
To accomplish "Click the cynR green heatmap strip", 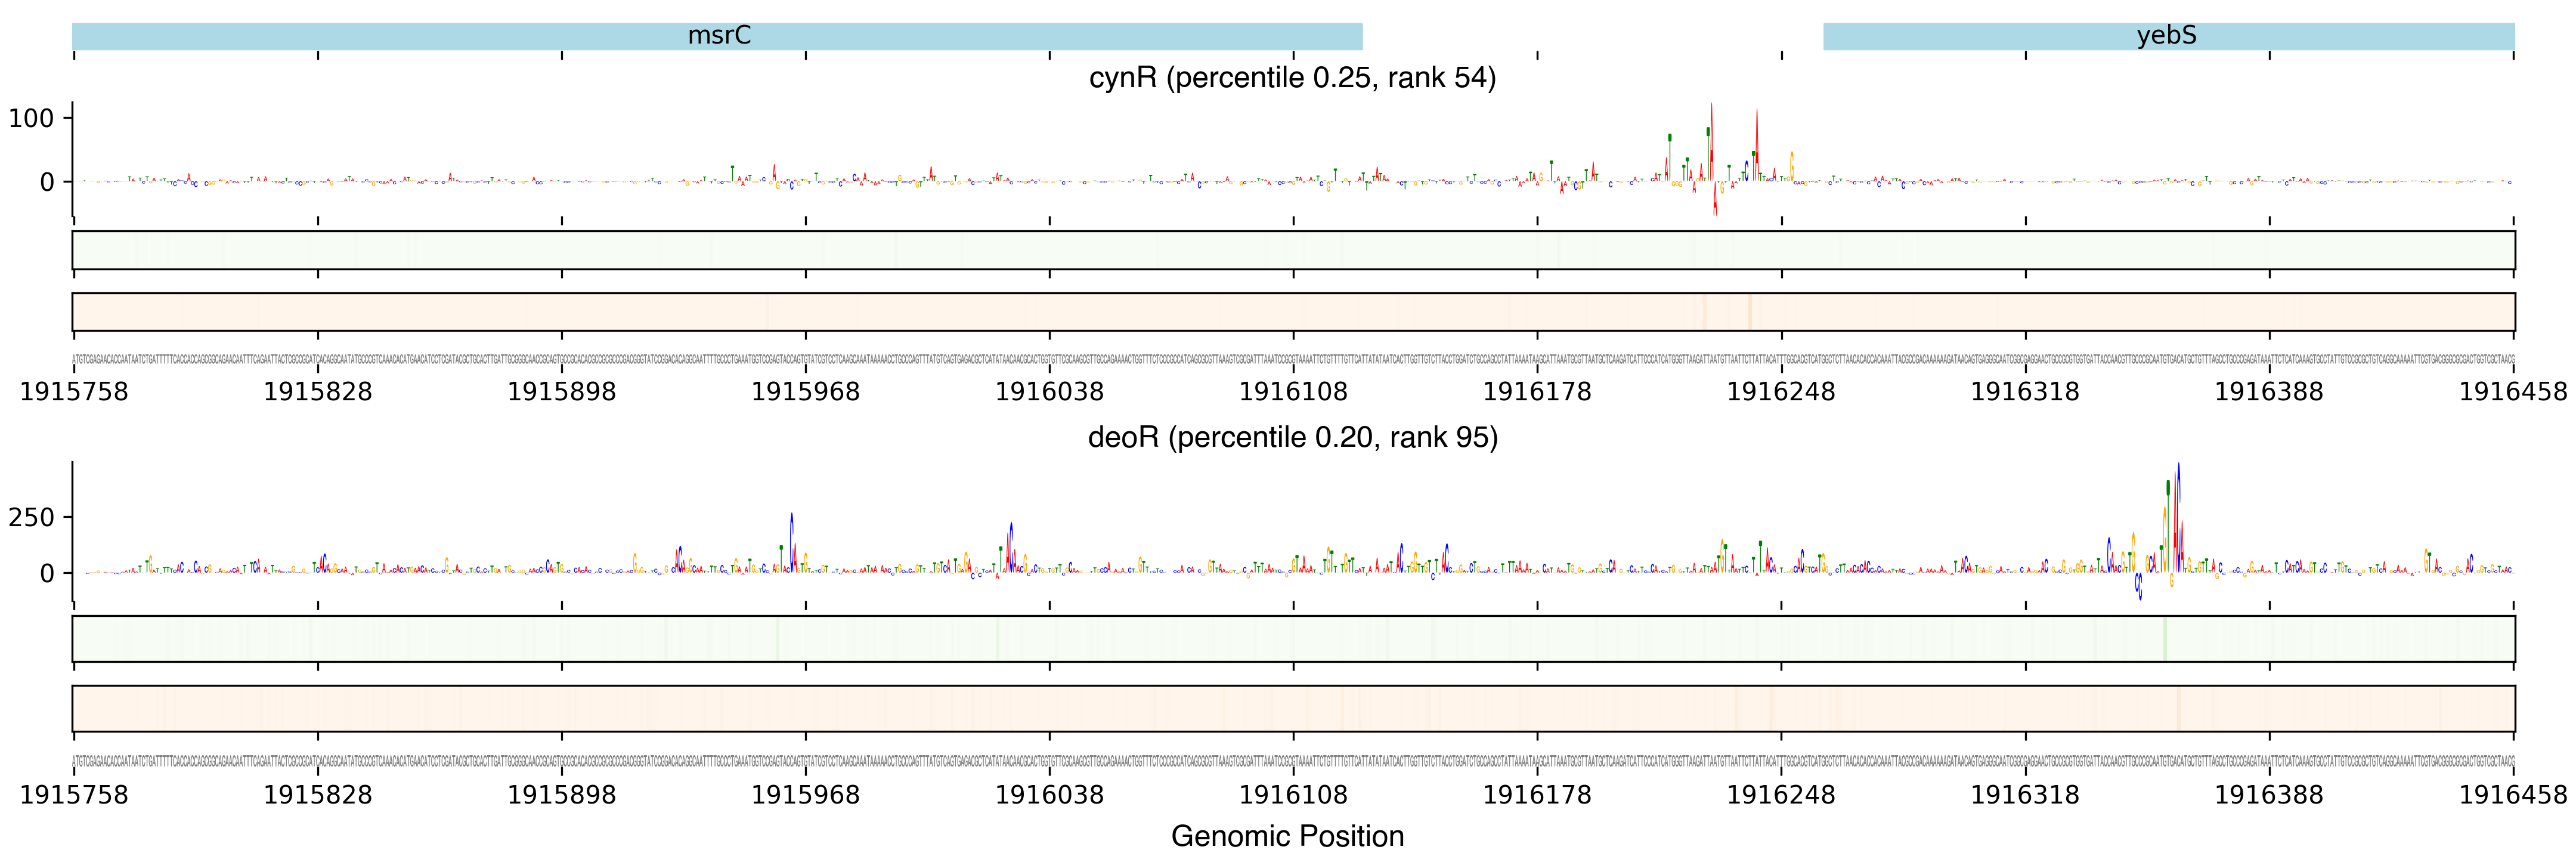I will tap(1292, 250).
